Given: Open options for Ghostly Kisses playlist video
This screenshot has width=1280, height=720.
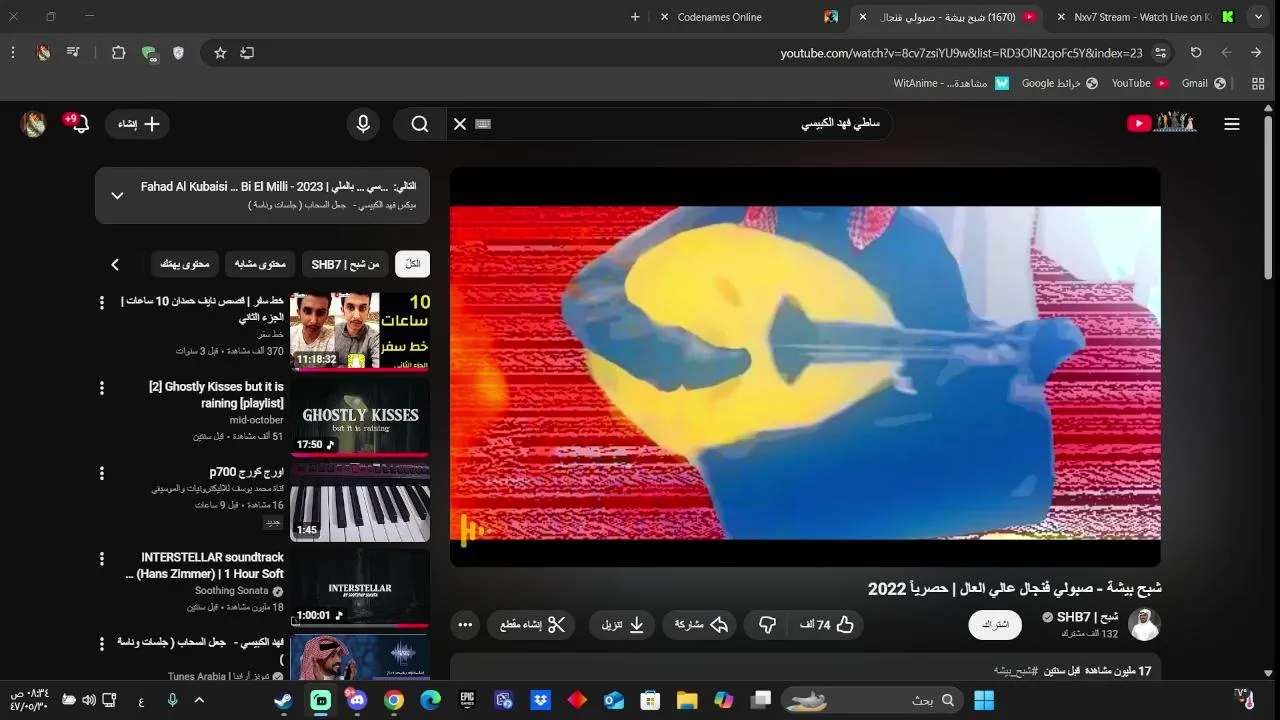Looking at the screenshot, I should coord(102,387).
